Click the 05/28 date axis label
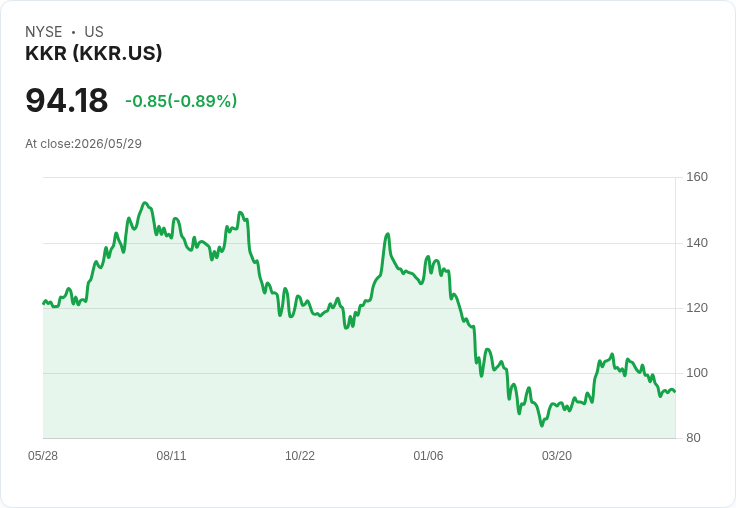The width and height of the screenshot is (736, 508). [x=43, y=456]
